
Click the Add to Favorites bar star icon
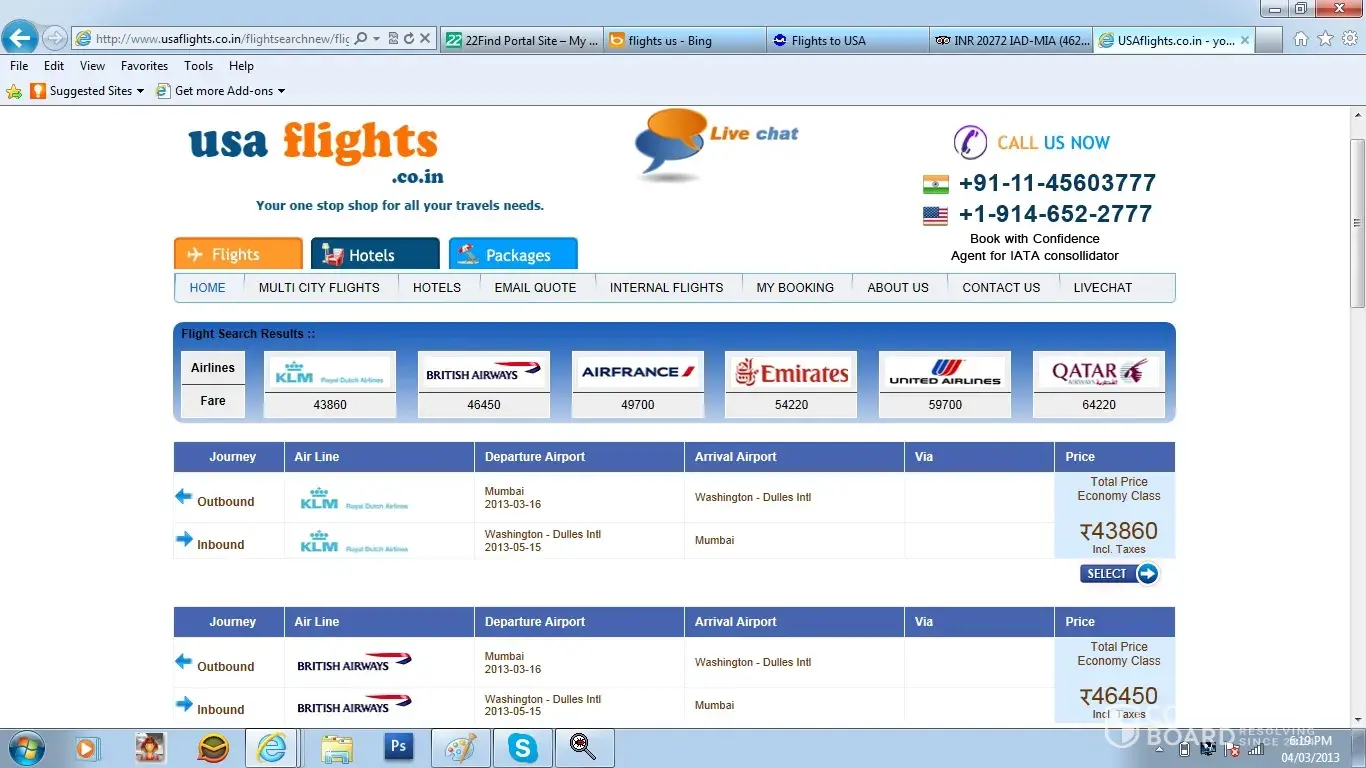pos(14,91)
